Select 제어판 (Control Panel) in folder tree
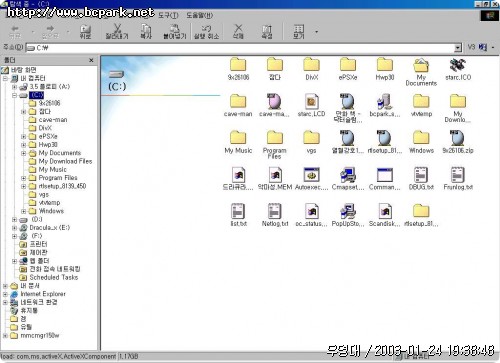This screenshot has height=363, width=500. point(38,253)
